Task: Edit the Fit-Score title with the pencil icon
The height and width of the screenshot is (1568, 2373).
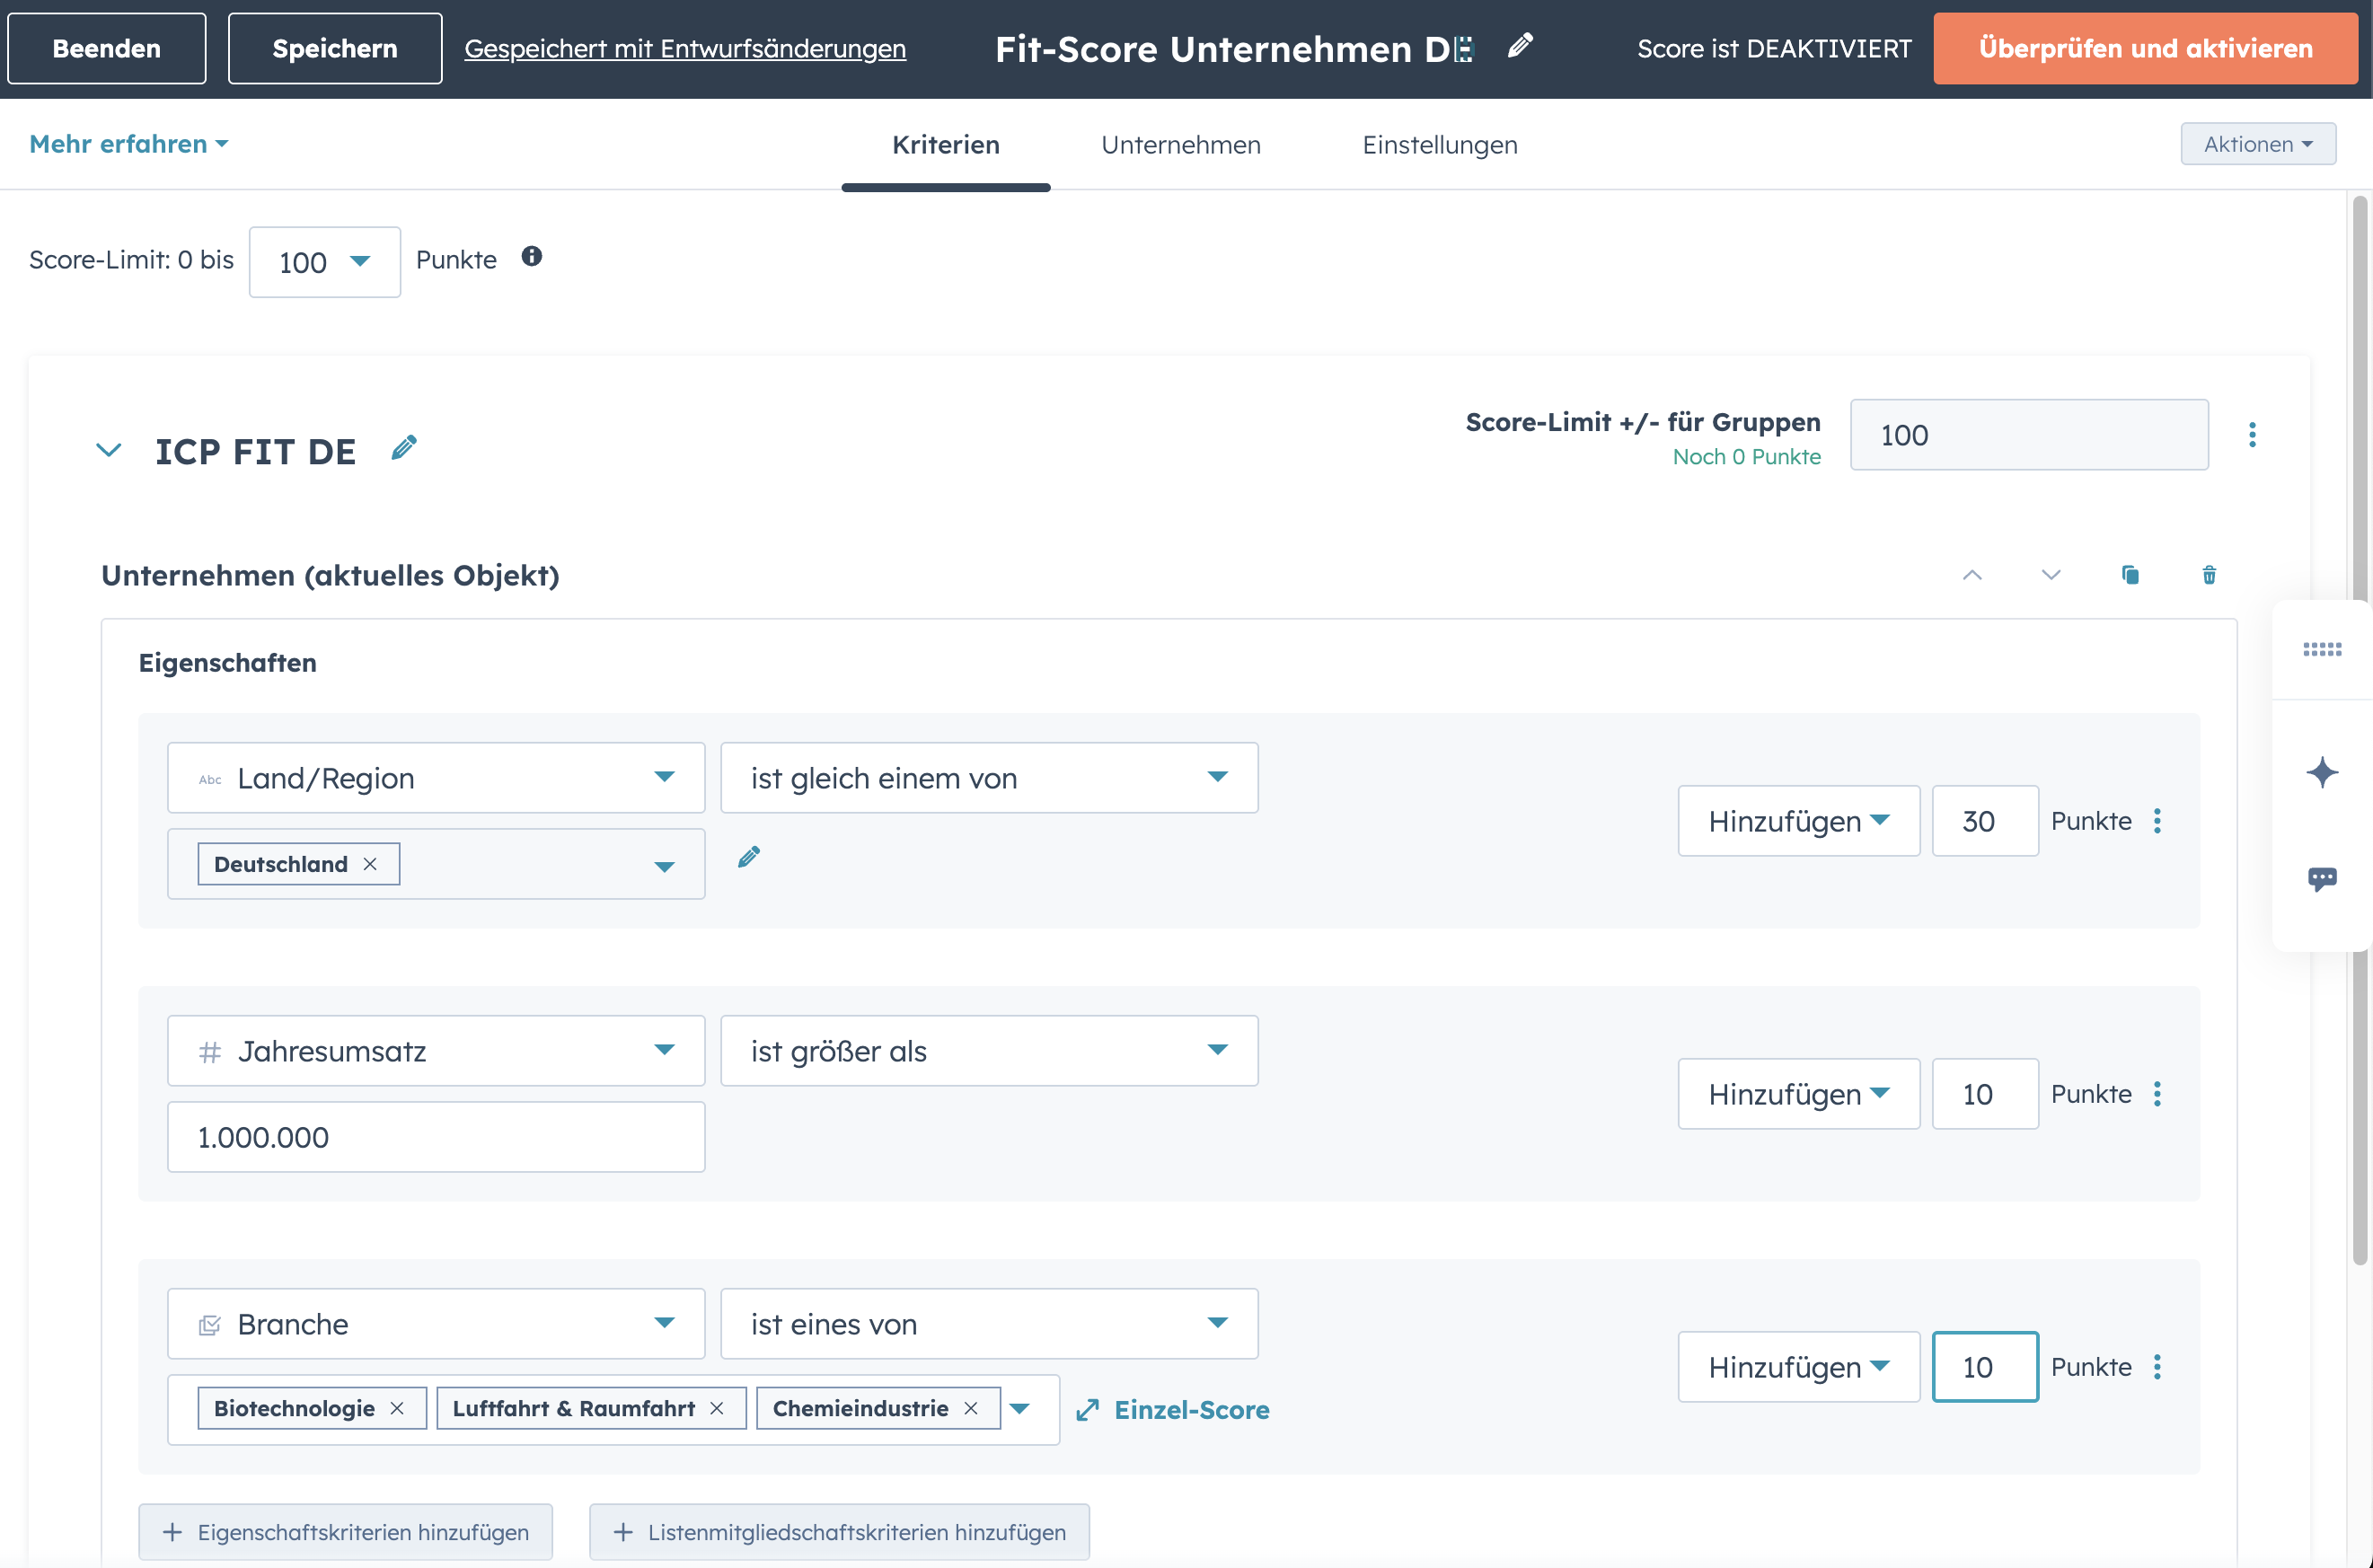Action: [x=1520, y=46]
